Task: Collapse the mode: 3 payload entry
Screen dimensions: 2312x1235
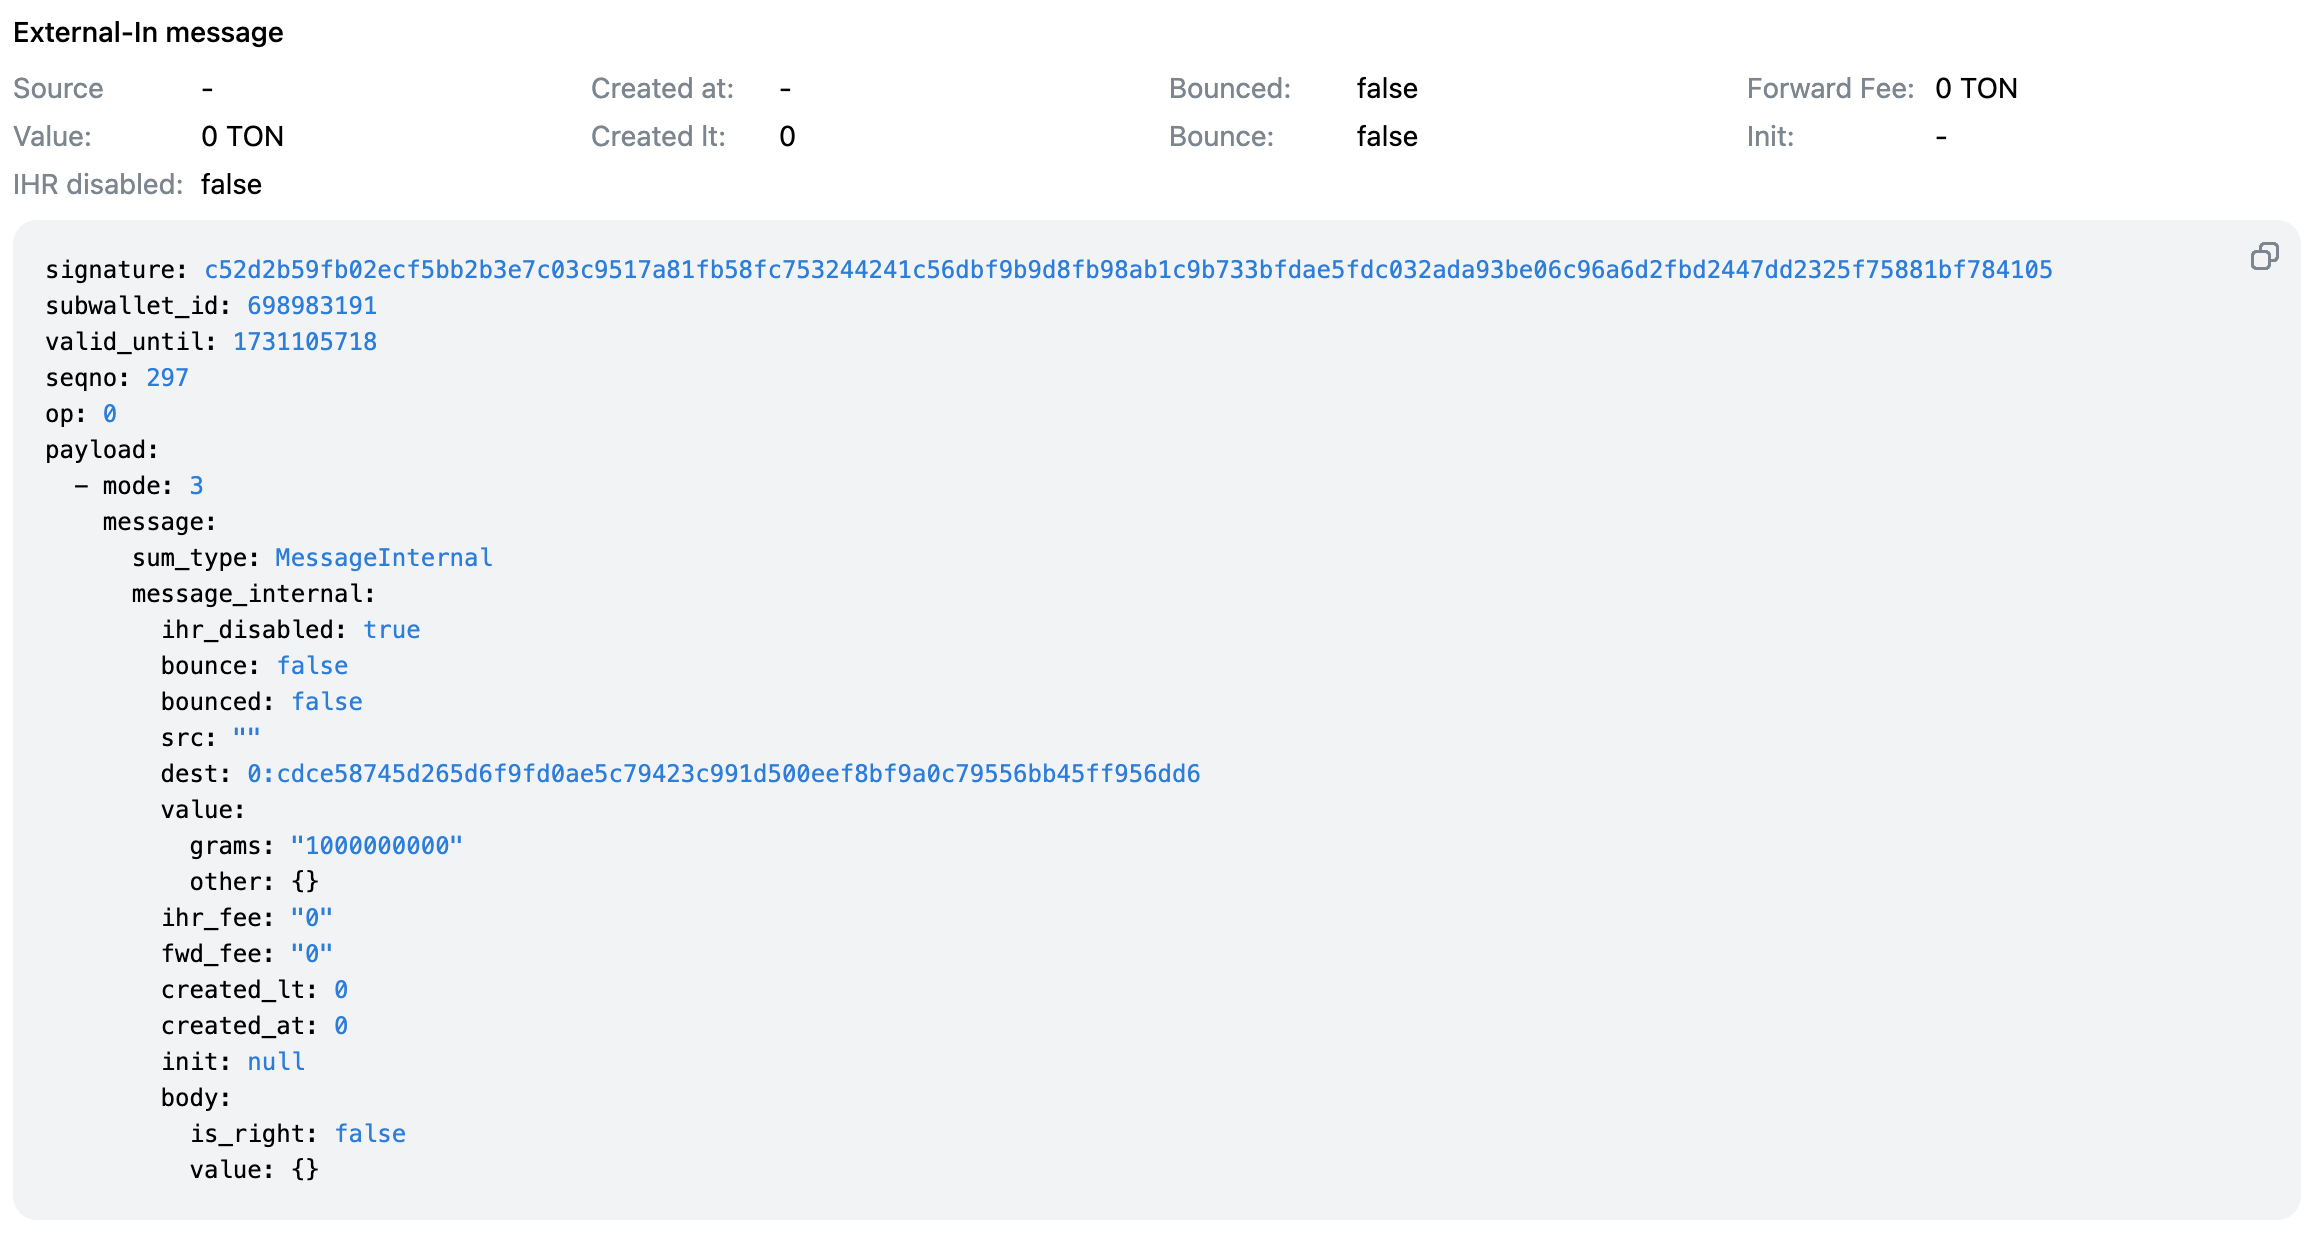Action: pos(81,485)
